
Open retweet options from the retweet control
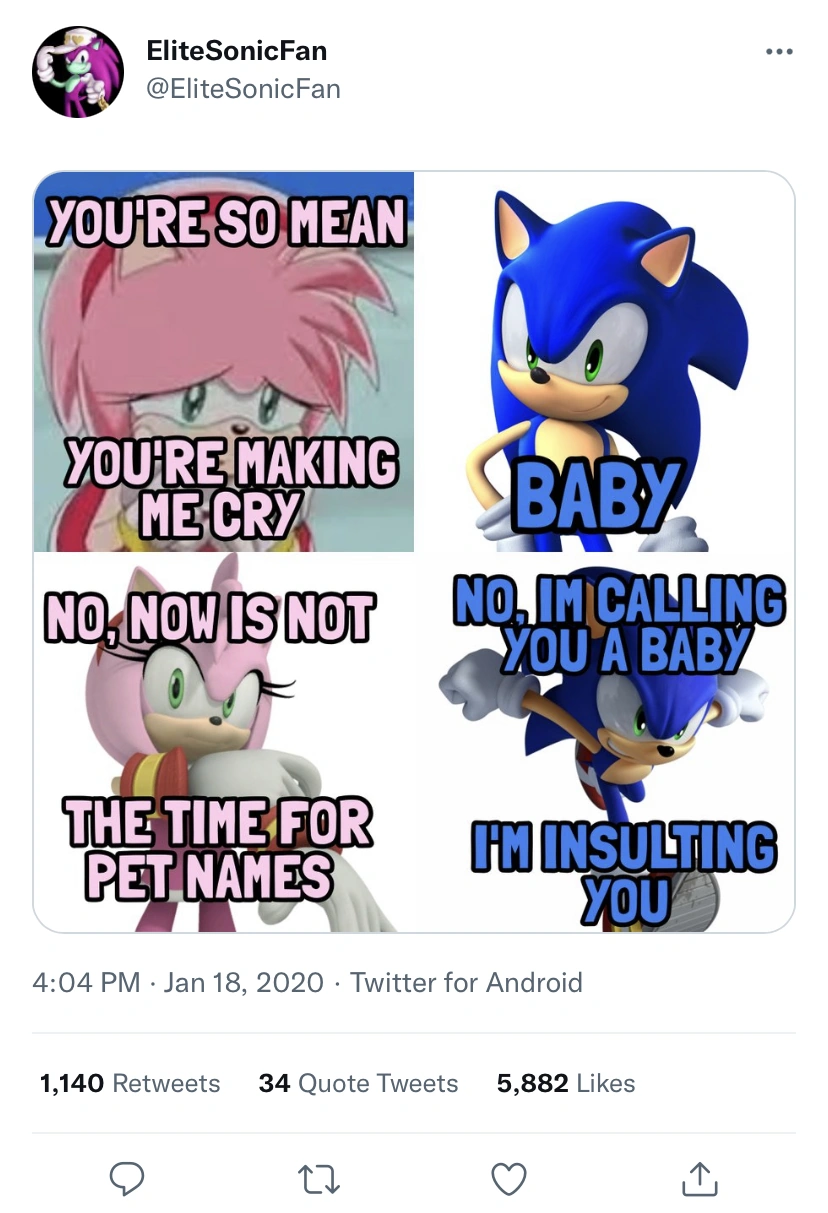(x=318, y=1180)
